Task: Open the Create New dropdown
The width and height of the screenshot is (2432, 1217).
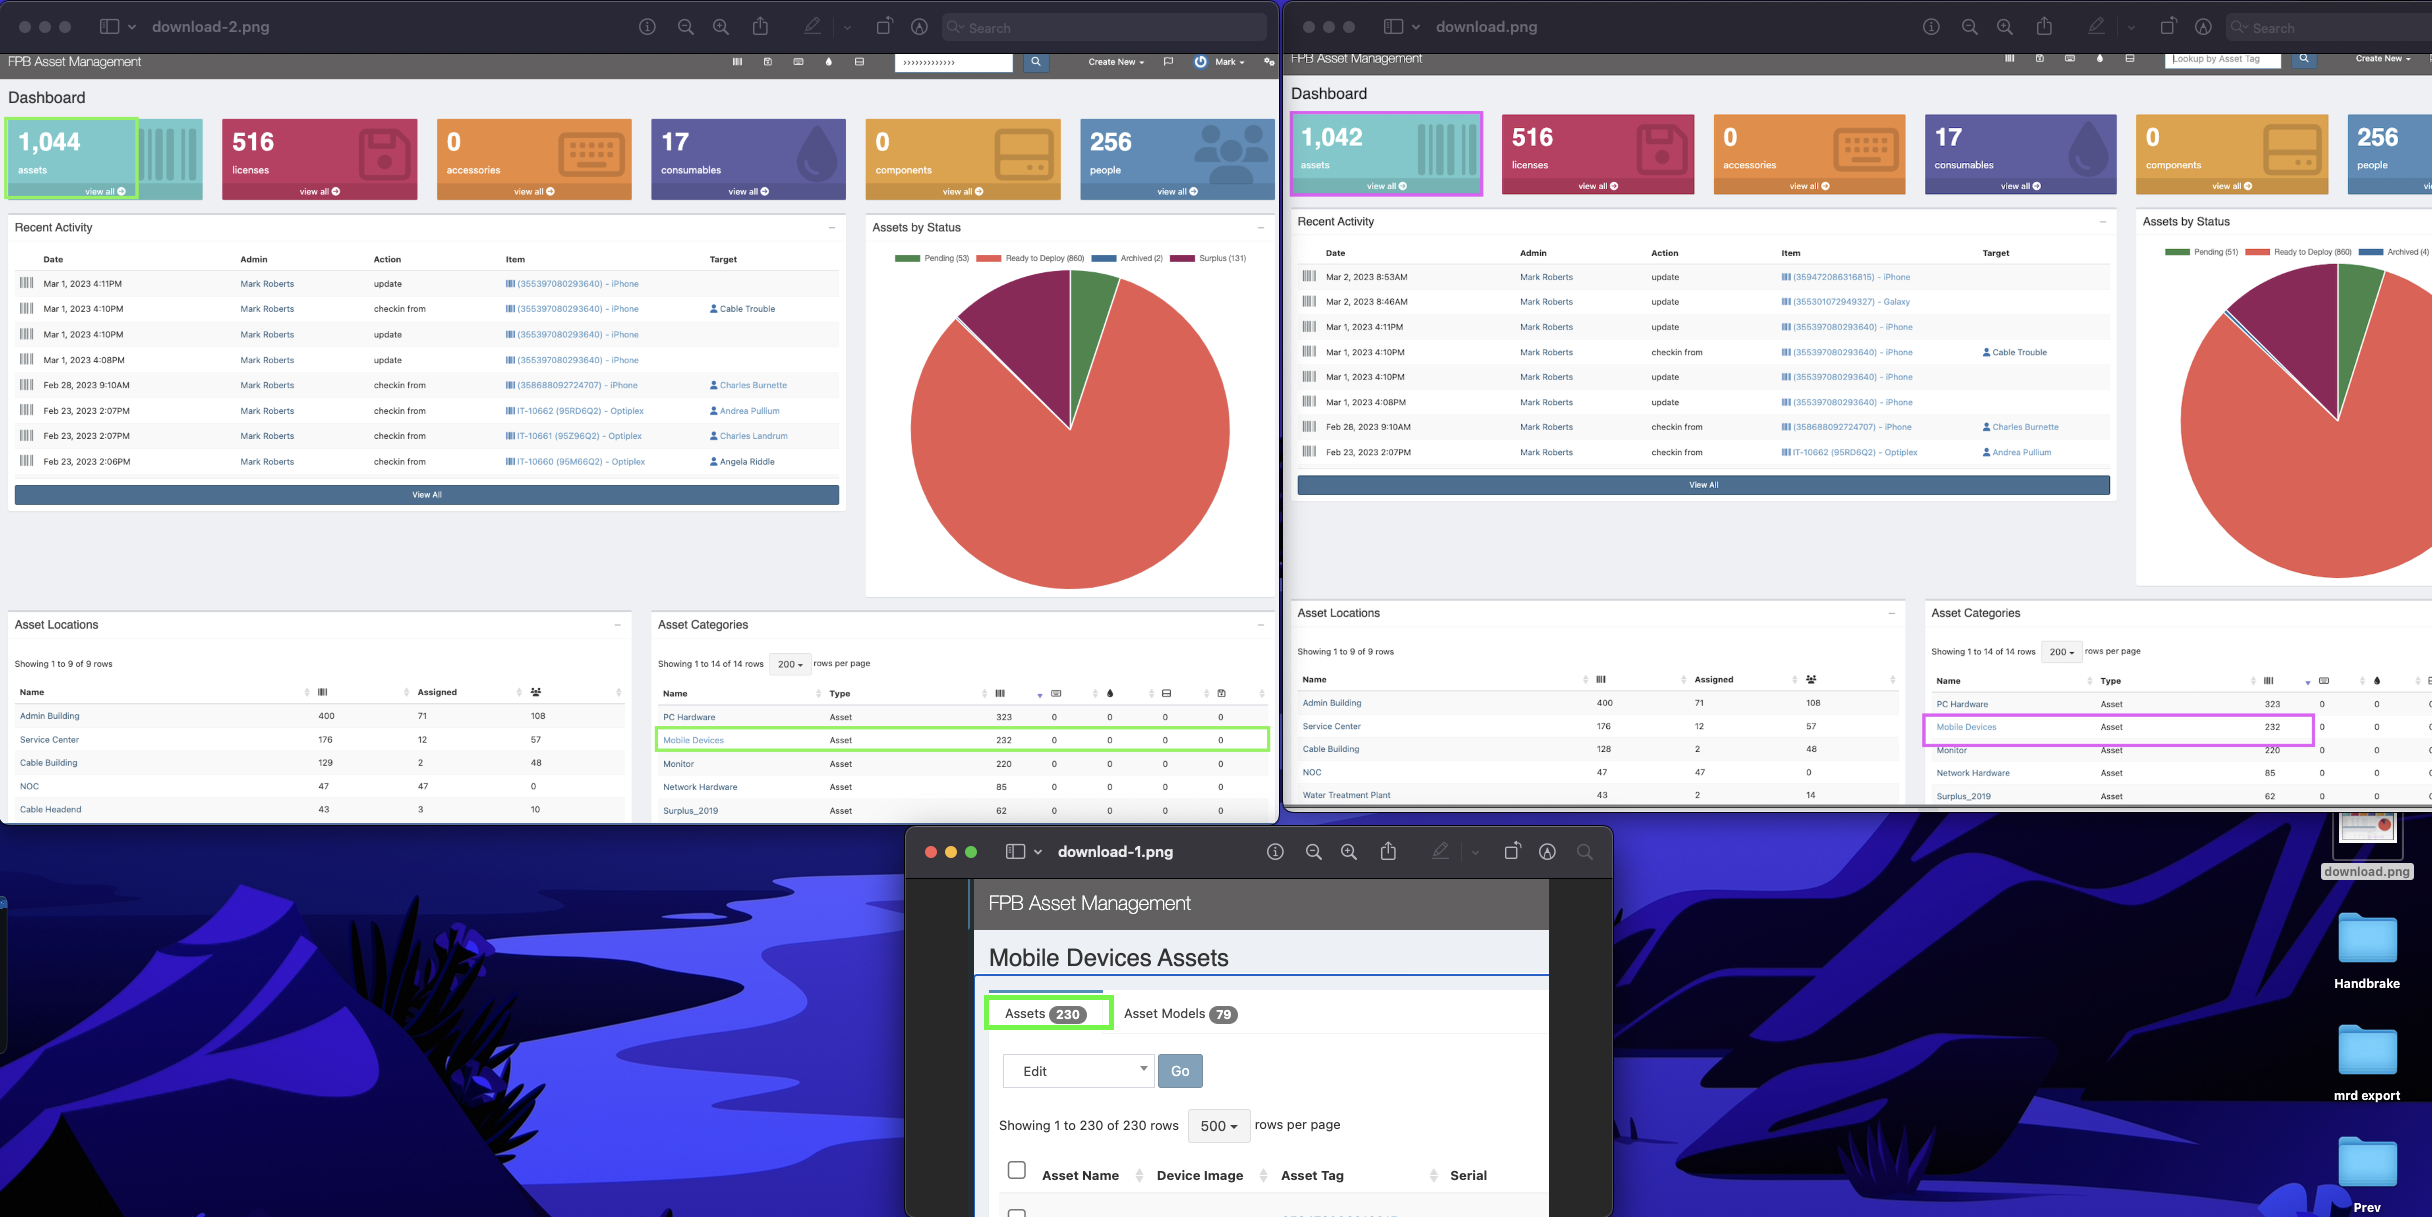Action: pos(1113,61)
